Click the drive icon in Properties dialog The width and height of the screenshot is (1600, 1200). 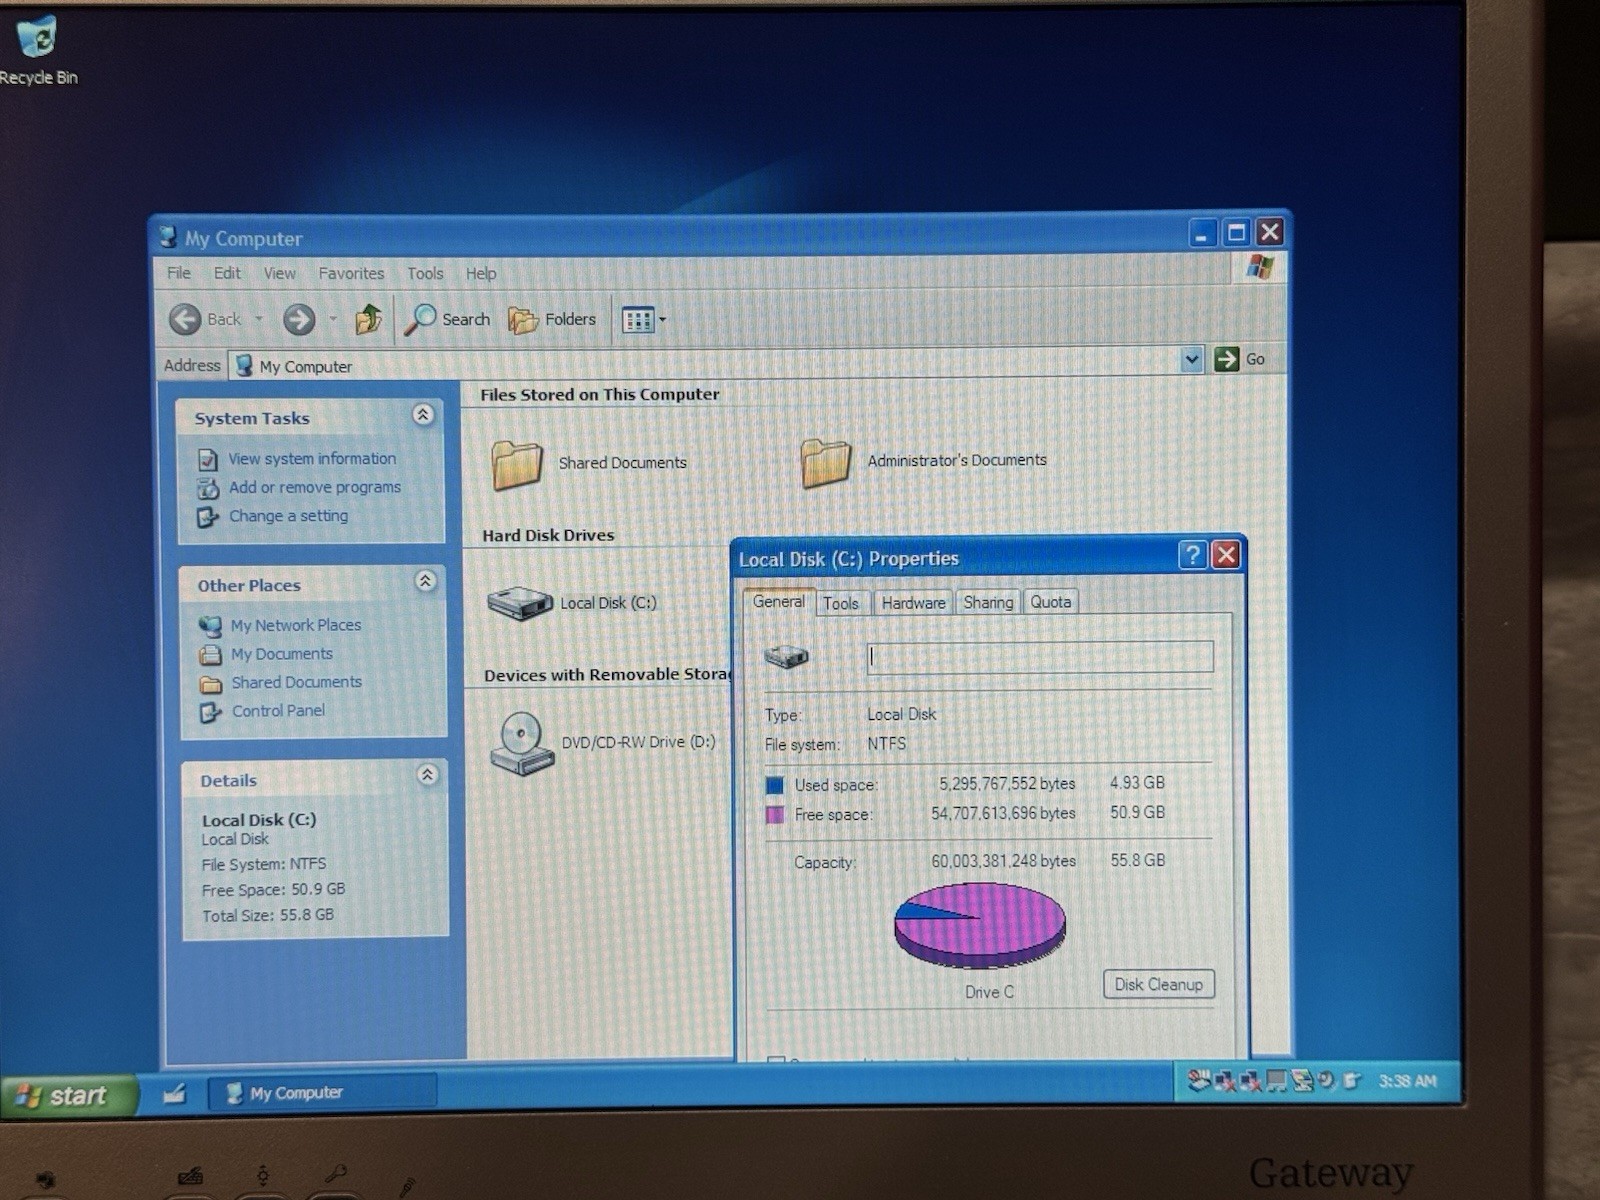click(x=786, y=657)
